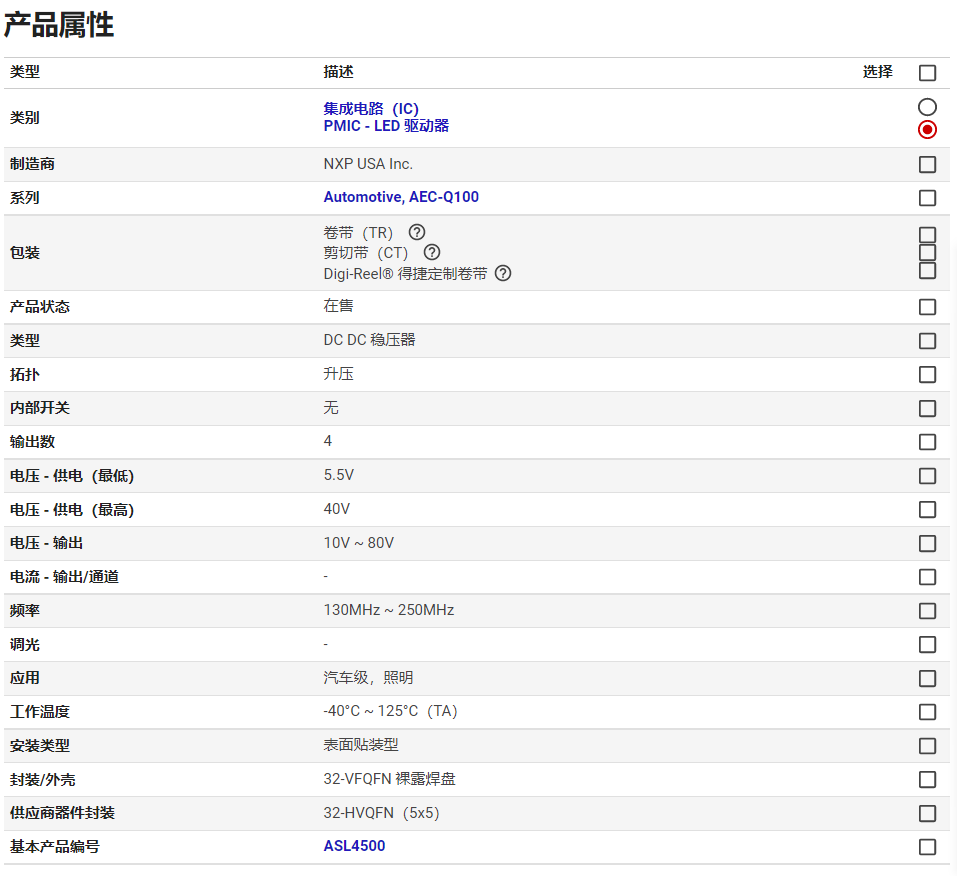Check the 拓扑 升压 checkbox
The width and height of the screenshot is (957, 876).
[927, 374]
